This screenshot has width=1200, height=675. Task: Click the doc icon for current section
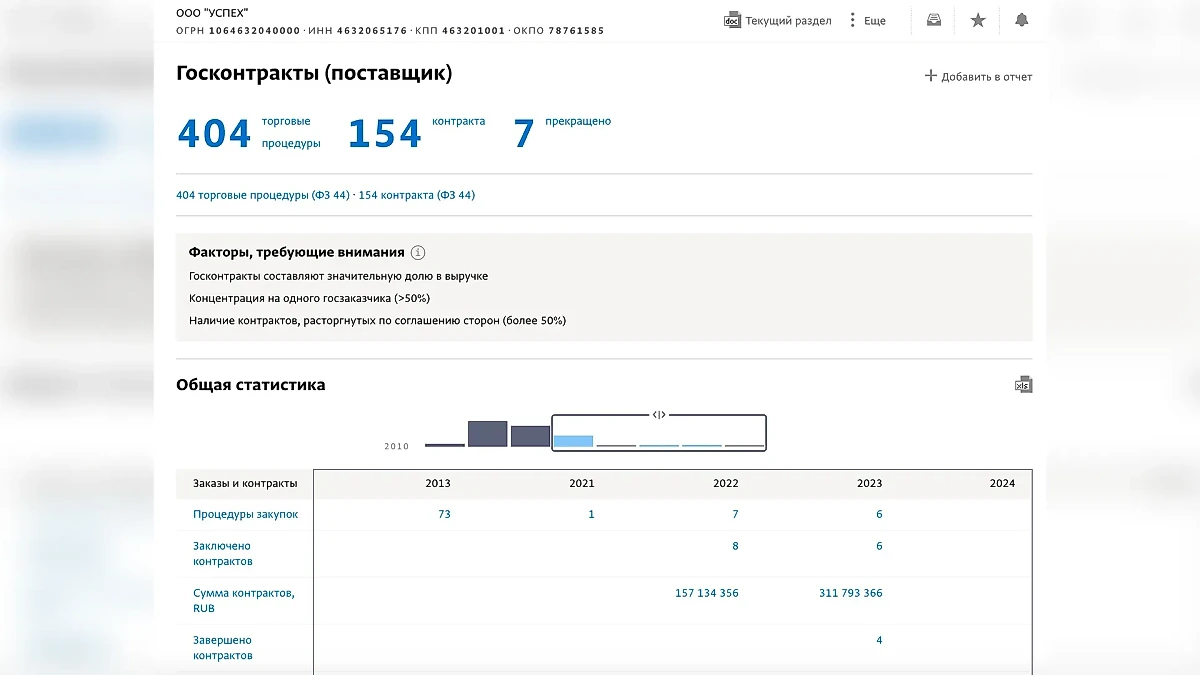[732, 20]
